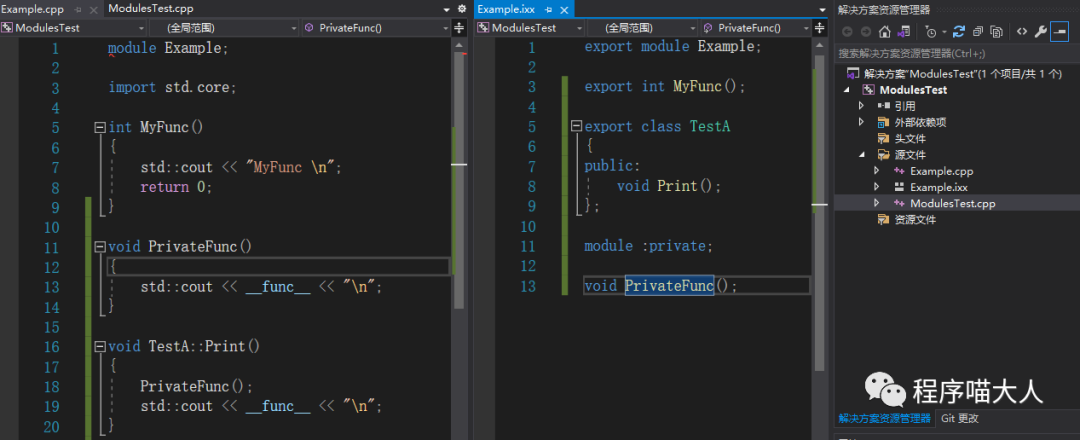Toggle the Preview Selected Items button
The image size is (1080, 440).
[x=1059, y=31]
